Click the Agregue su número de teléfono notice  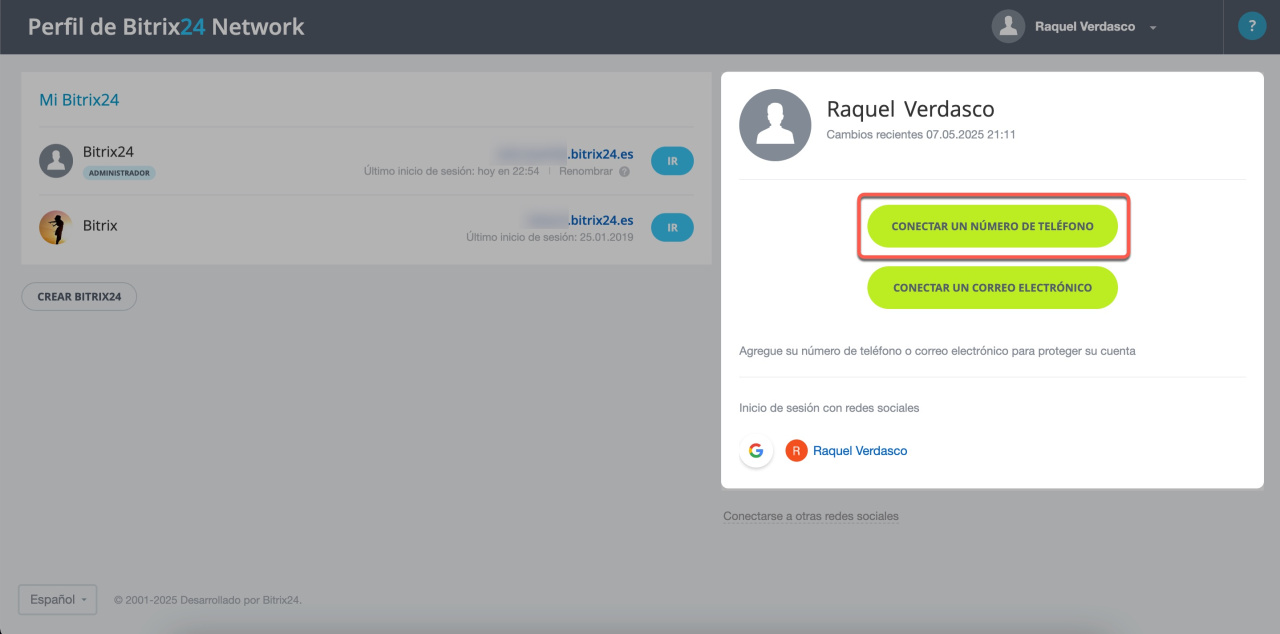coord(937,351)
